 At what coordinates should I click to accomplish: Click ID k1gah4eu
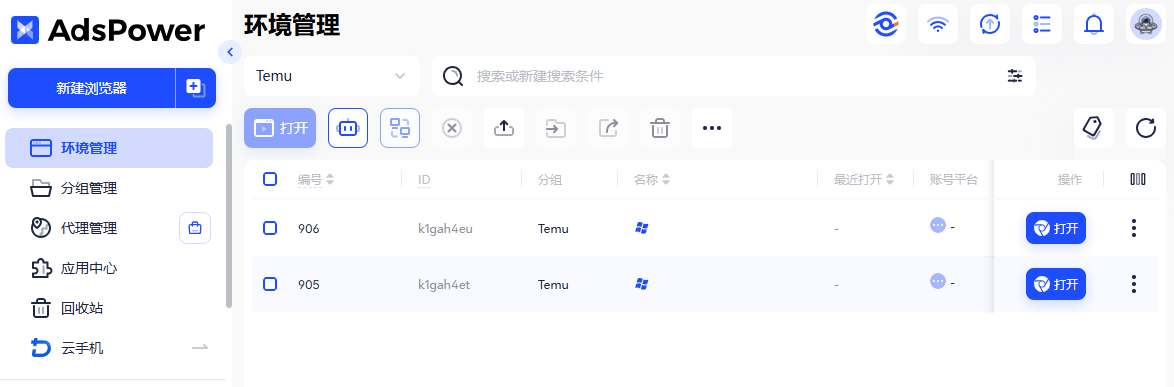click(445, 229)
